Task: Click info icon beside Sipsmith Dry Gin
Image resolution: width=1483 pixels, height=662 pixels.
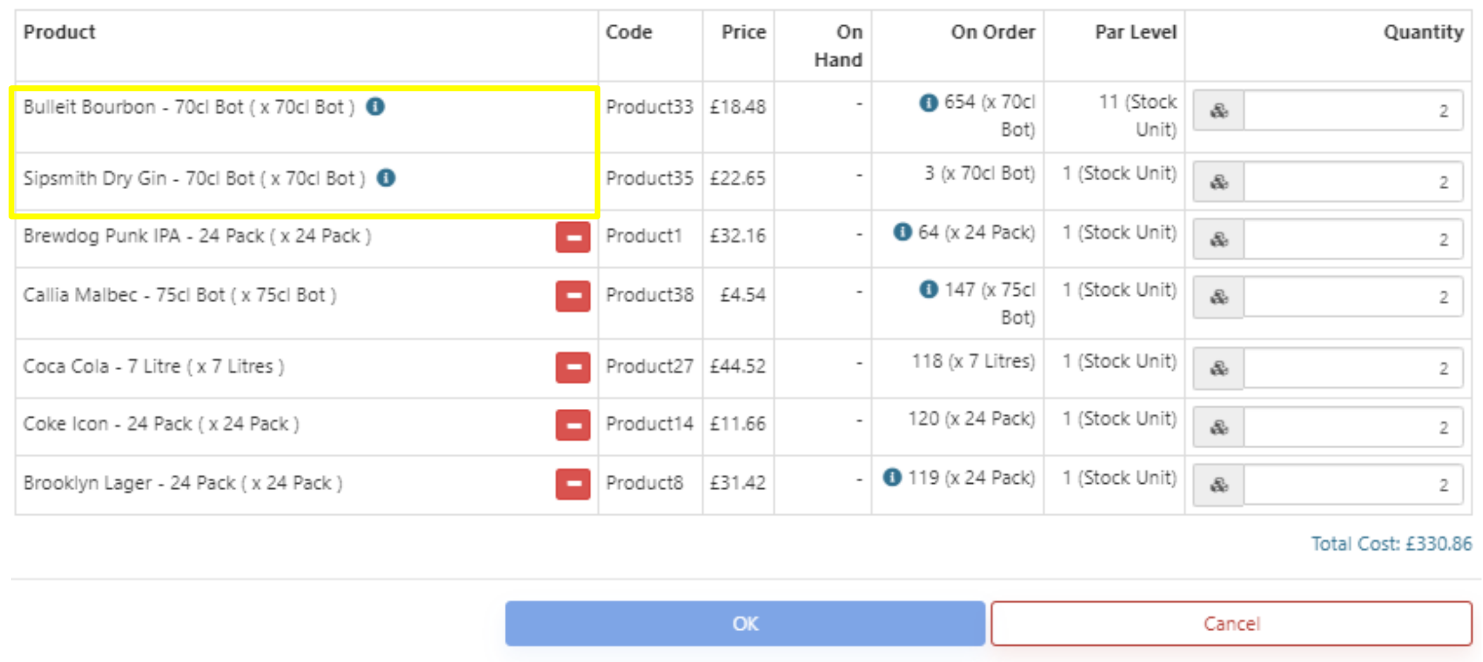Action: coord(386,178)
